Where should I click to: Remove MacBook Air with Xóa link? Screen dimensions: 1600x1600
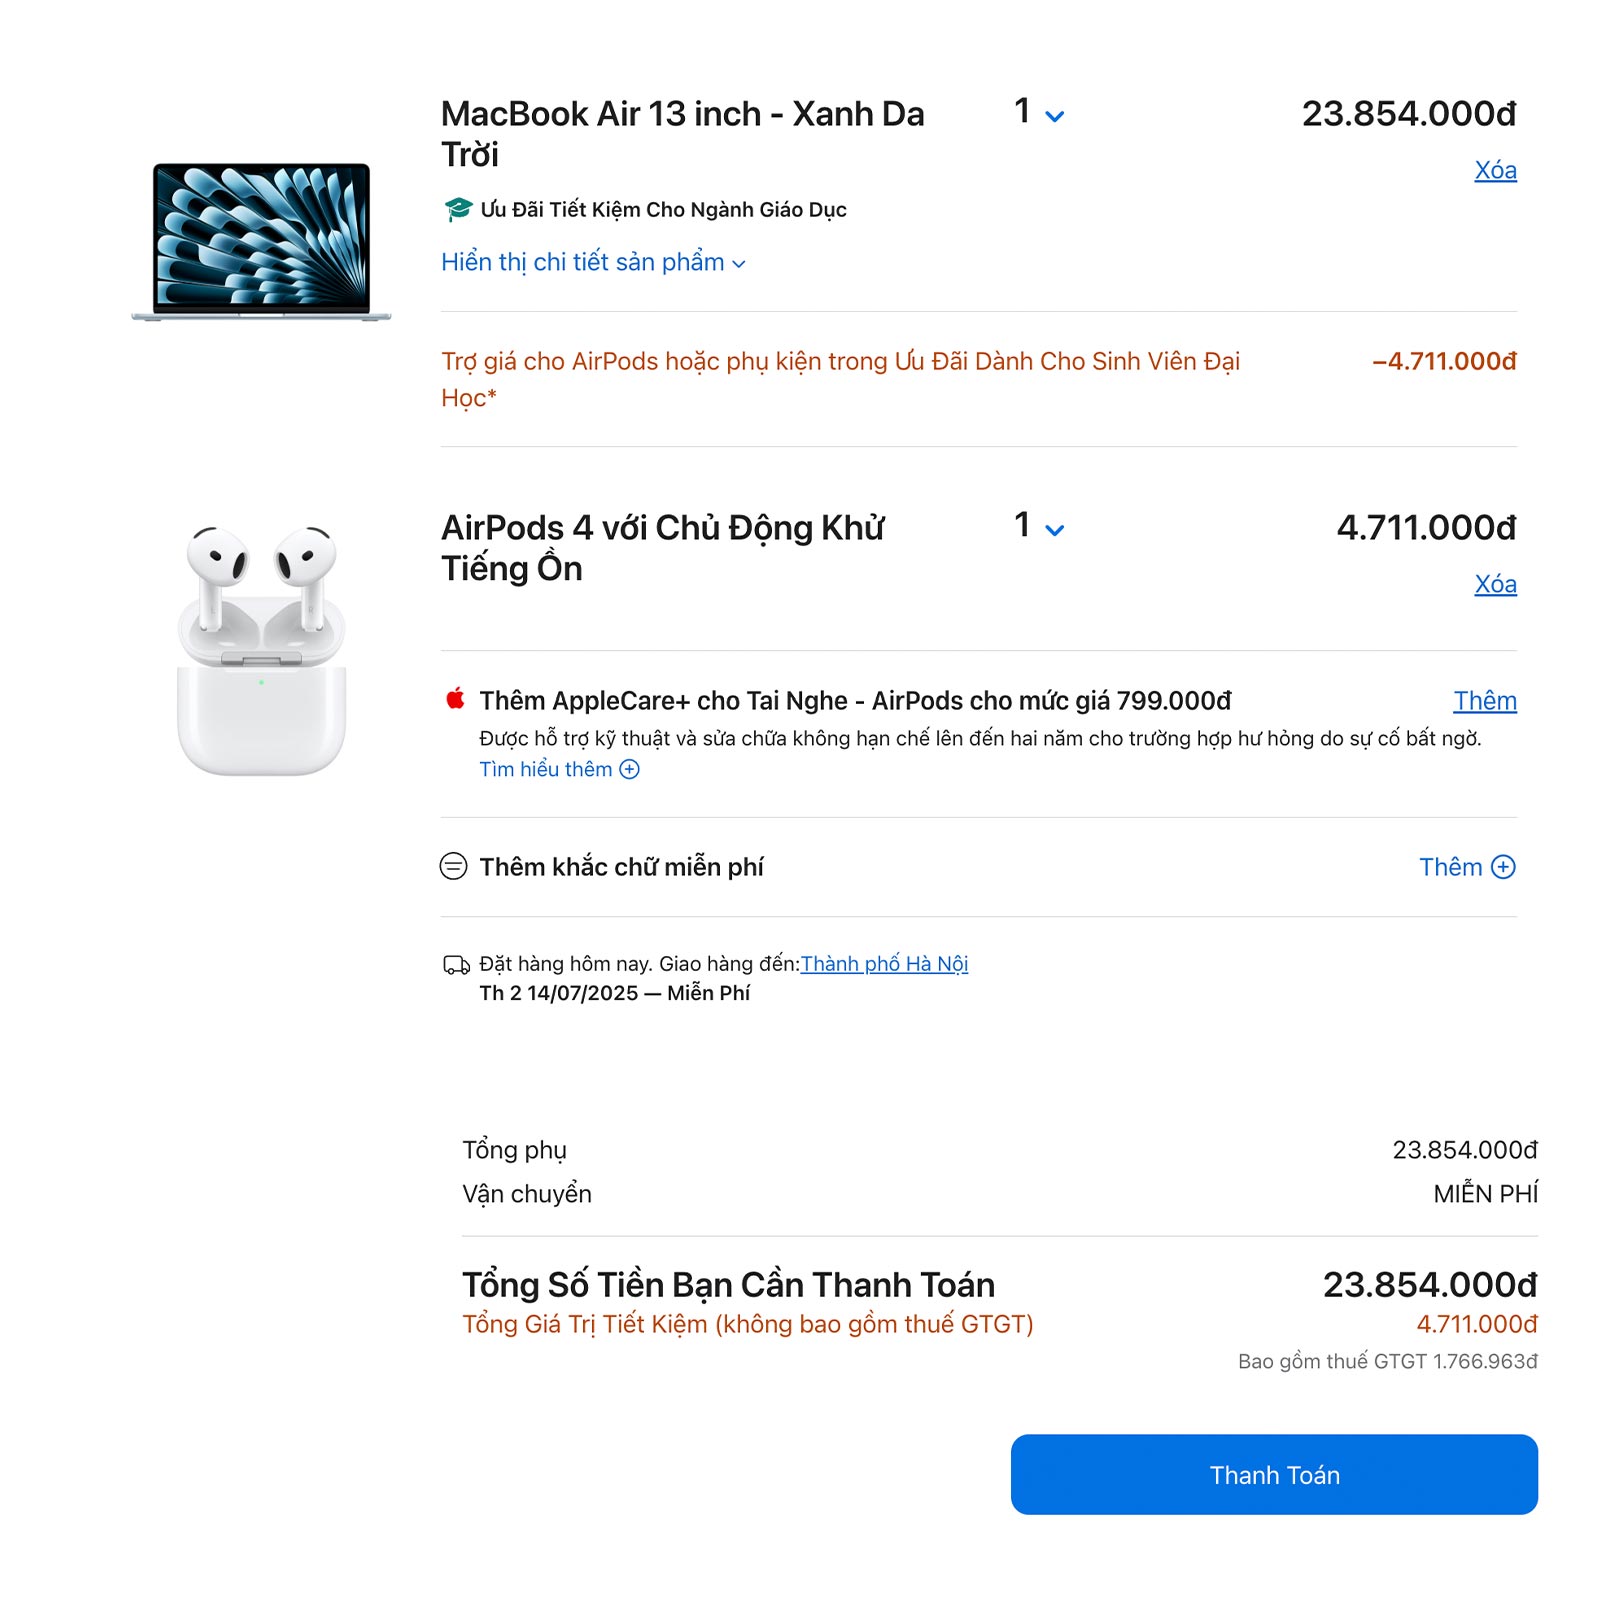(x=1495, y=171)
